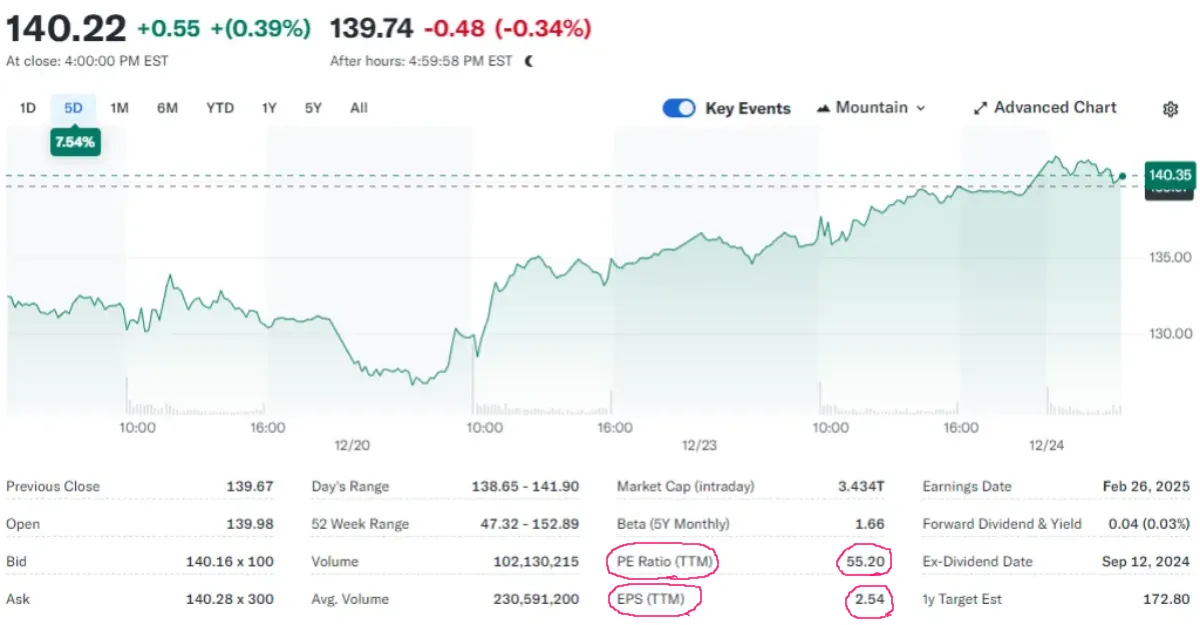
Task: Click the +0.55 +(0.39%) change value
Action: pos(224,29)
